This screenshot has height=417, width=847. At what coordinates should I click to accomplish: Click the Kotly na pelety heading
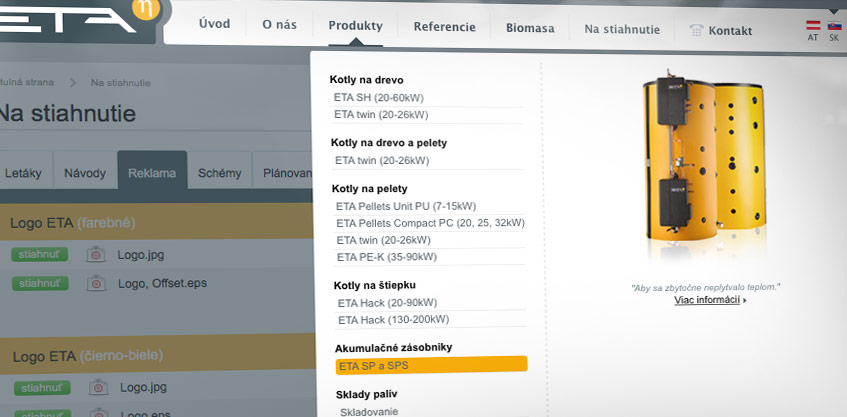pyautogui.click(x=369, y=189)
